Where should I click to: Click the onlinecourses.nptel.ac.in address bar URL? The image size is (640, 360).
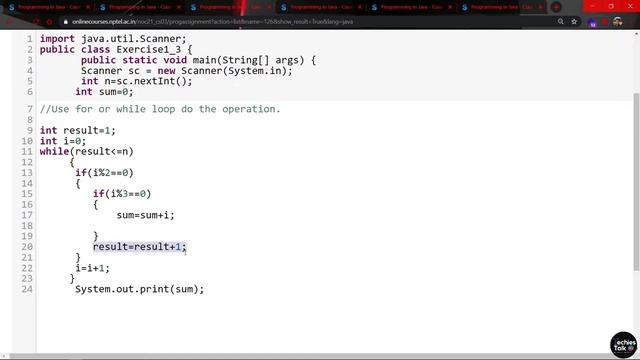pyautogui.click(x=212, y=22)
